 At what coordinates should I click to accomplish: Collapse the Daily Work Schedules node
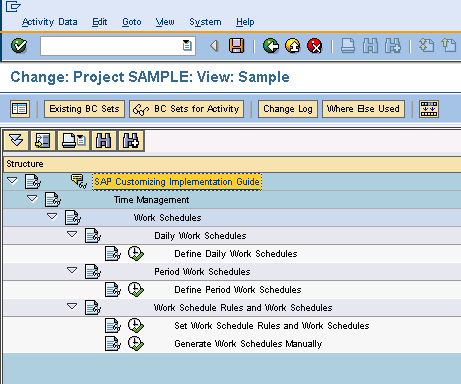[72, 234]
